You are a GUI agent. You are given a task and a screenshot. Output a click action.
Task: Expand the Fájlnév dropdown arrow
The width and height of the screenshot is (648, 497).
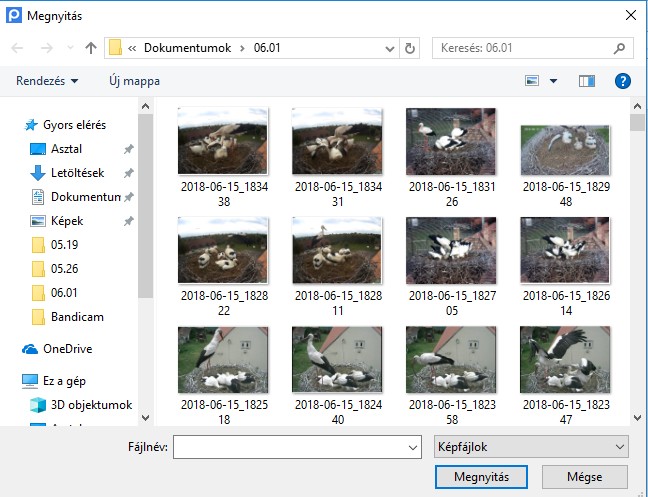point(412,447)
